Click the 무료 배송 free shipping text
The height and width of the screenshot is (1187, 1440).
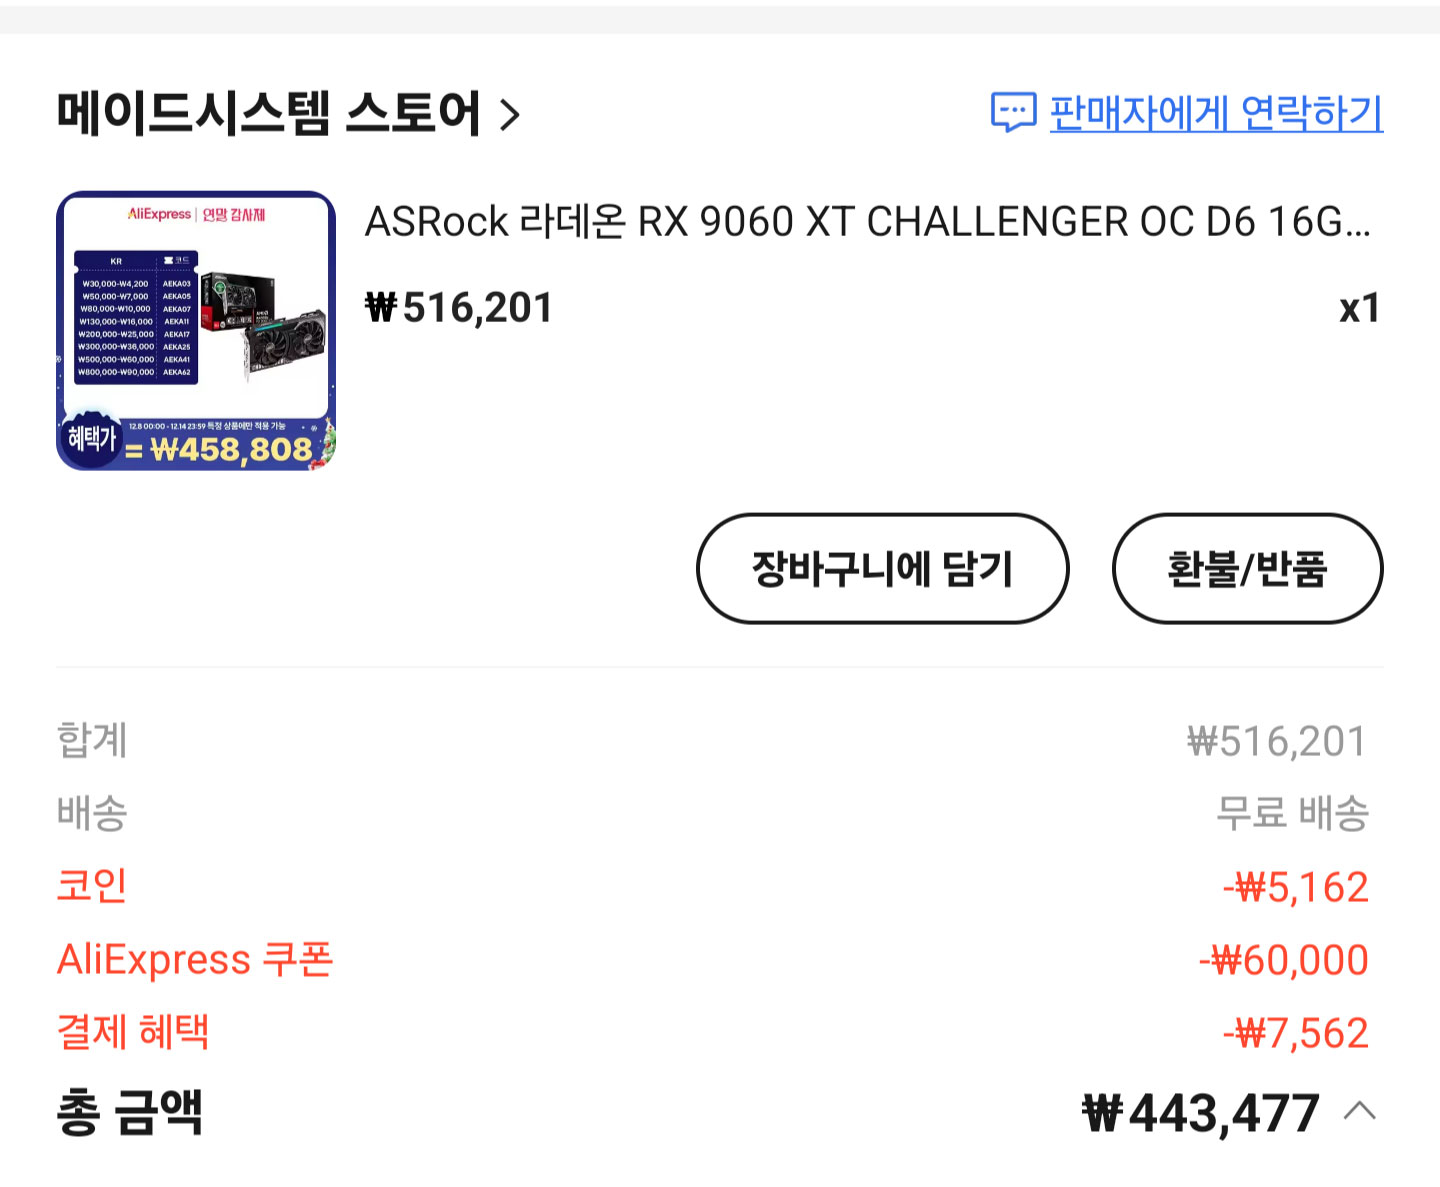(1292, 813)
